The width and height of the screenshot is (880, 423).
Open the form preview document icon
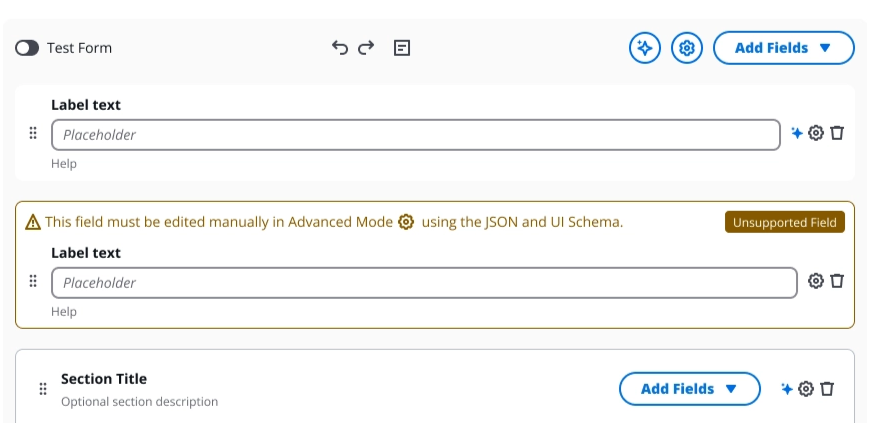[x=402, y=47]
